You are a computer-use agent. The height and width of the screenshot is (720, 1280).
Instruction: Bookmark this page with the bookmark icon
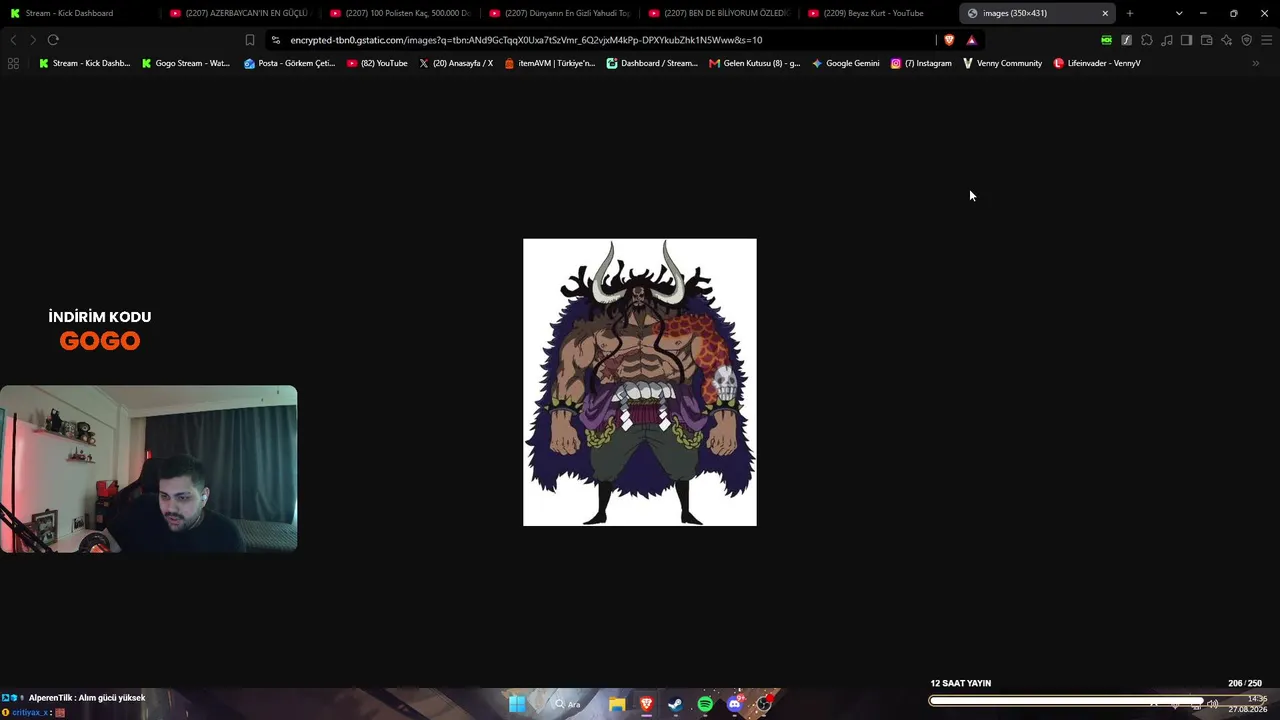(x=250, y=40)
